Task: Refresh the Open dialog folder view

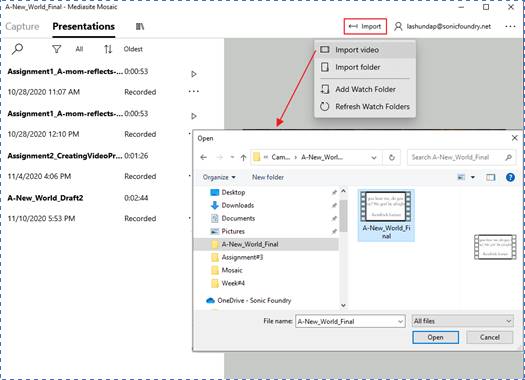Action: 391,157
